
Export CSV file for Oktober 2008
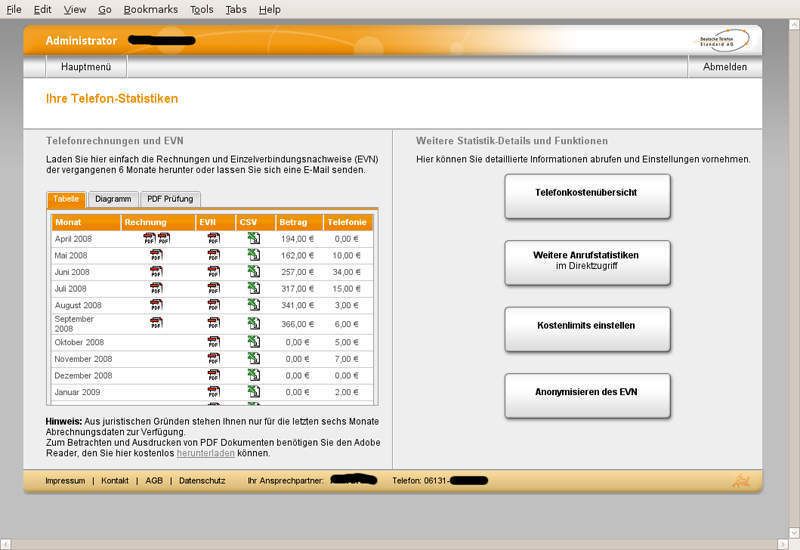[254, 341]
